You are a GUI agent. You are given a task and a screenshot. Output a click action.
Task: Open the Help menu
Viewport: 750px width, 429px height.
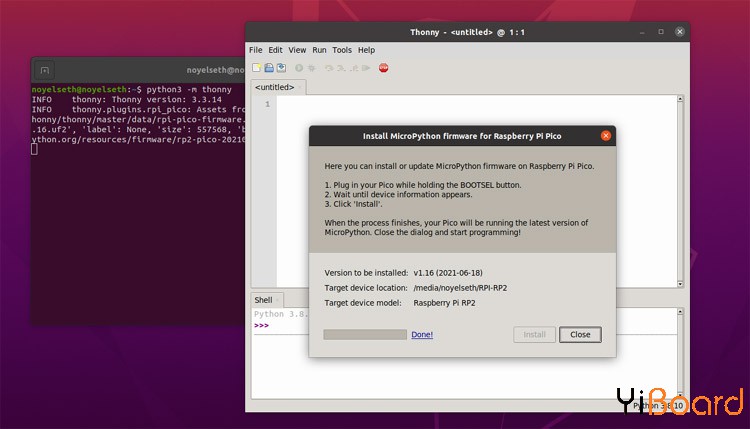point(366,50)
